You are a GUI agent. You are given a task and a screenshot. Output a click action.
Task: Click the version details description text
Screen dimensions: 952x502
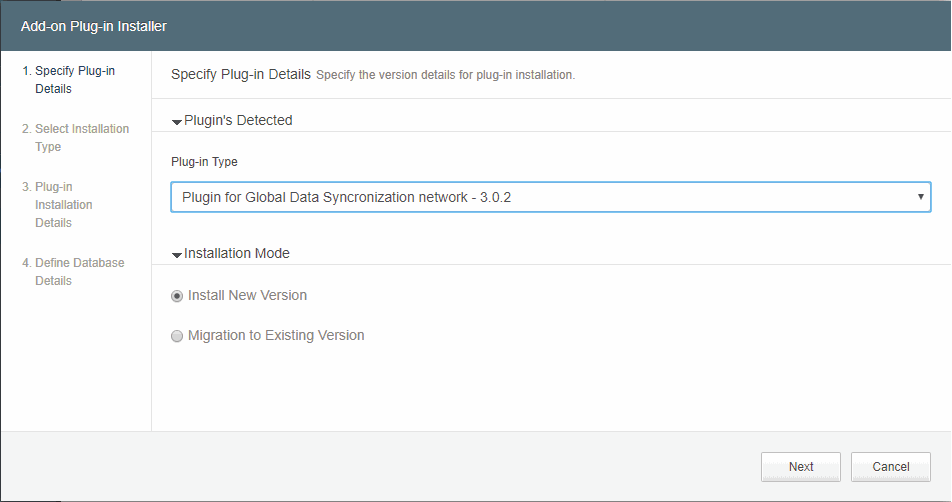point(446,75)
